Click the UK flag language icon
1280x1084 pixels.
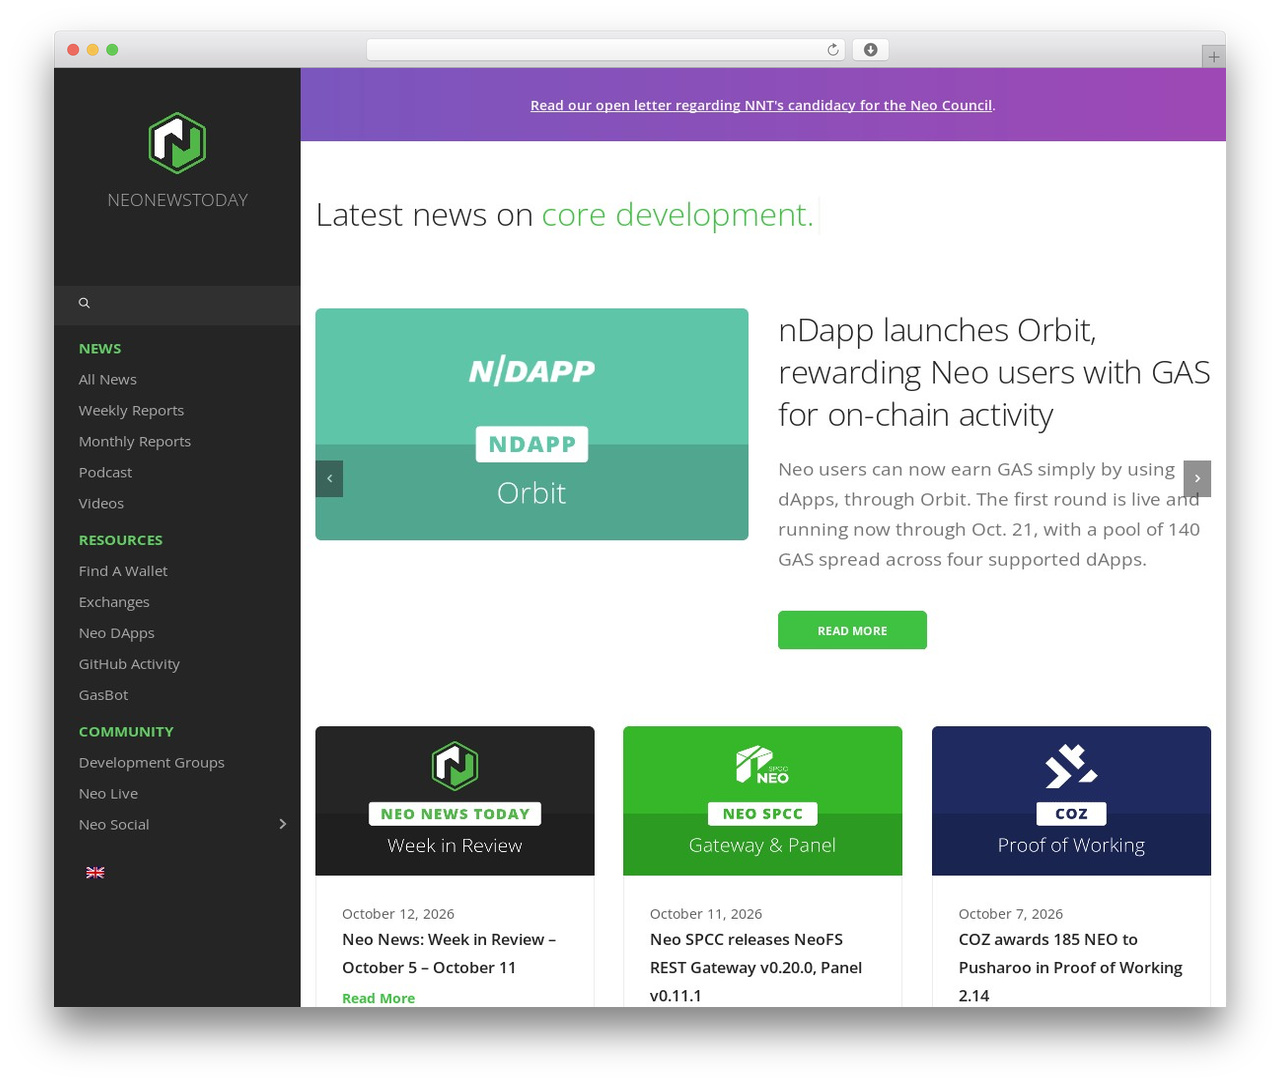pyautogui.click(x=95, y=872)
